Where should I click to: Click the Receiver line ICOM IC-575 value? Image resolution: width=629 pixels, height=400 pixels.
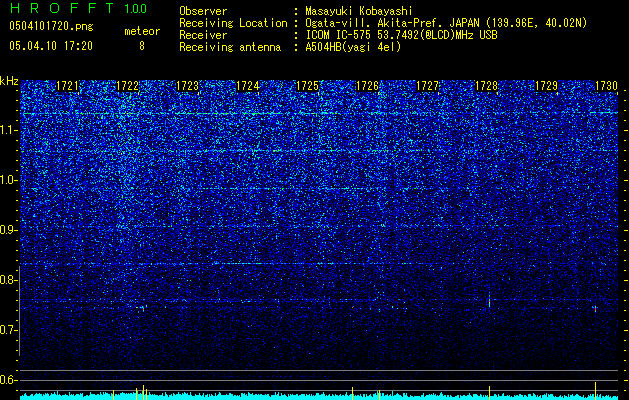pos(401,35)
